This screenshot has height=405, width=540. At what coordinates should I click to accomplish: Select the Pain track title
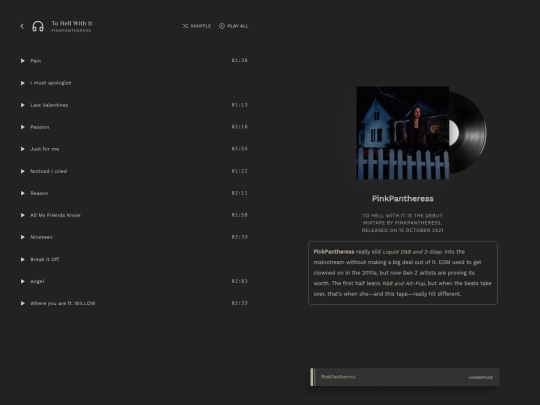[35, 61]
